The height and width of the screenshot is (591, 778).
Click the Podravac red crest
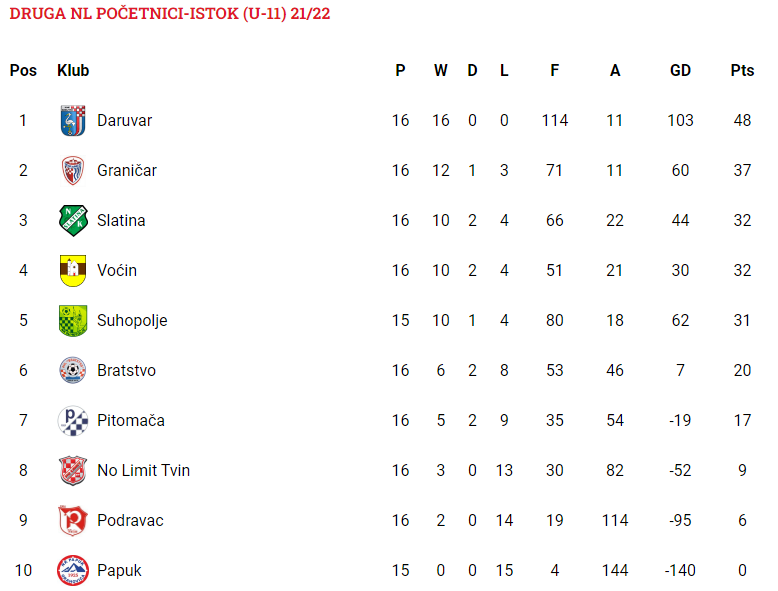point(73,521)
